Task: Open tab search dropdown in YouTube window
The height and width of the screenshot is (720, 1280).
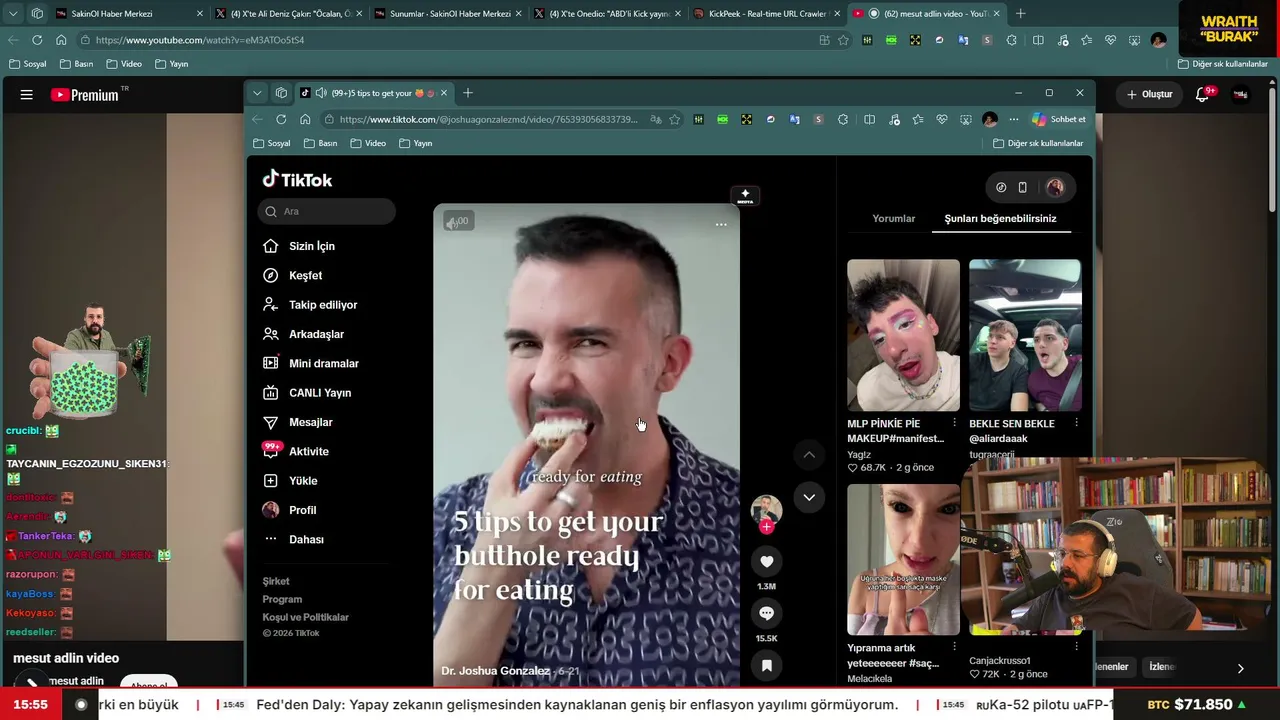Action: [x=13, y=14]
